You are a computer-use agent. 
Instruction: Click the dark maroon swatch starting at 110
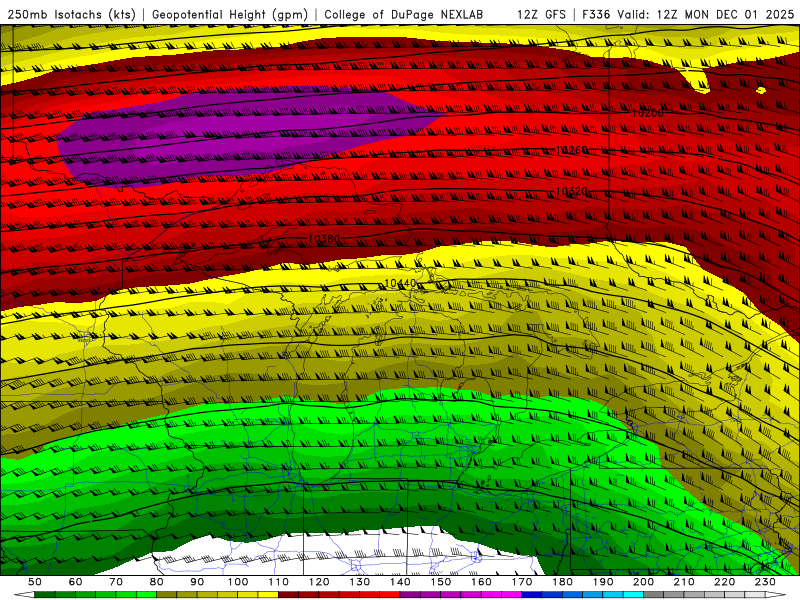[288, 595]
